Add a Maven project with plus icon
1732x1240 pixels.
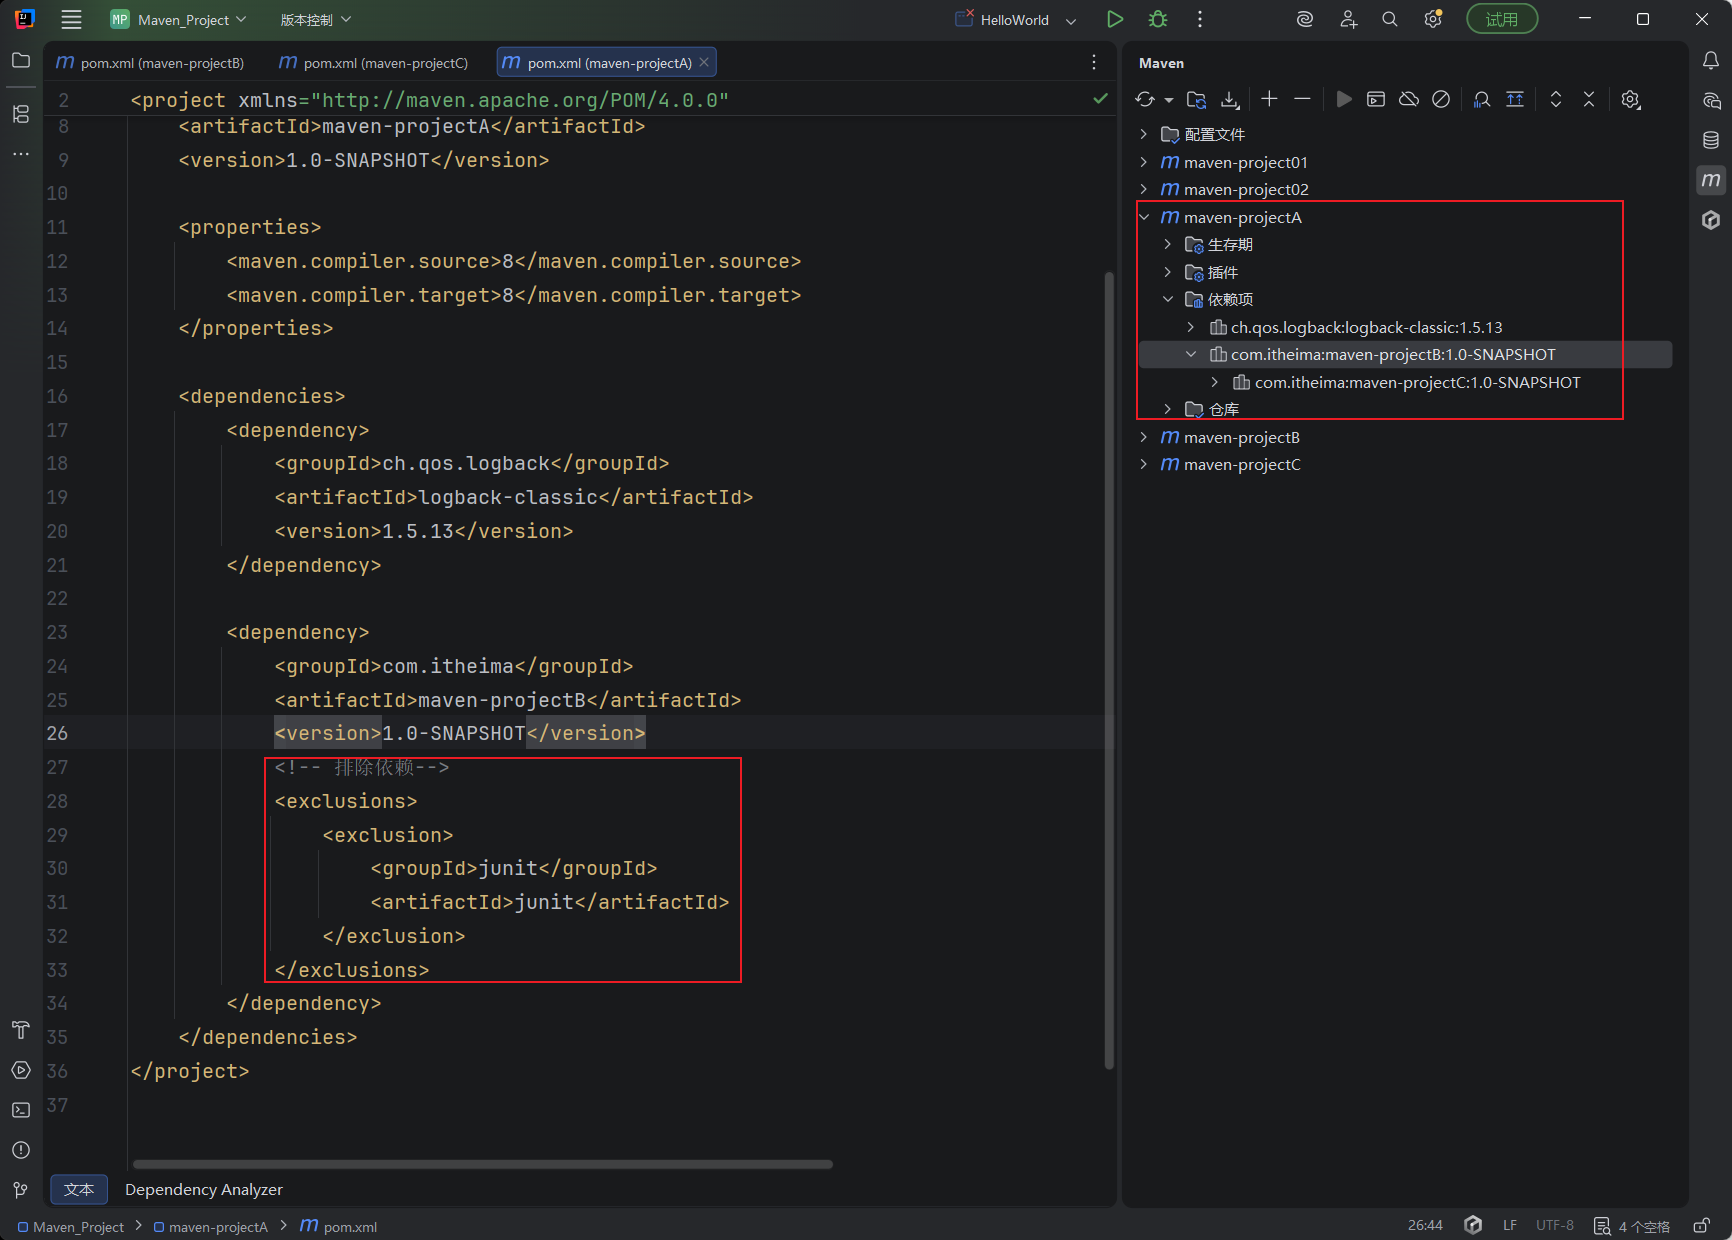(1269, 99)
